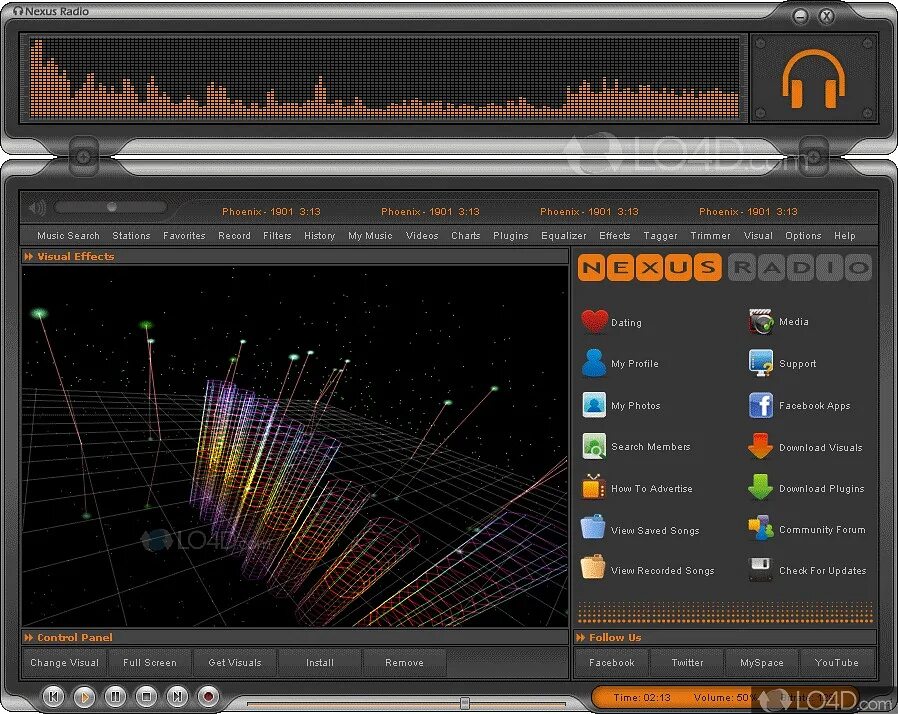
Task: Skip to the previous track
Action: (53, 696)
